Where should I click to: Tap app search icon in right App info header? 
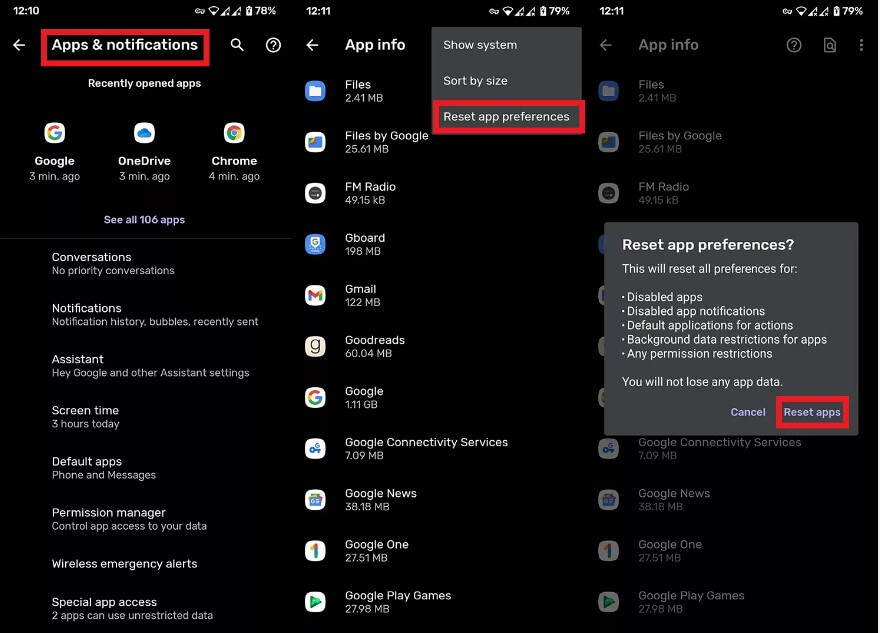829,45
